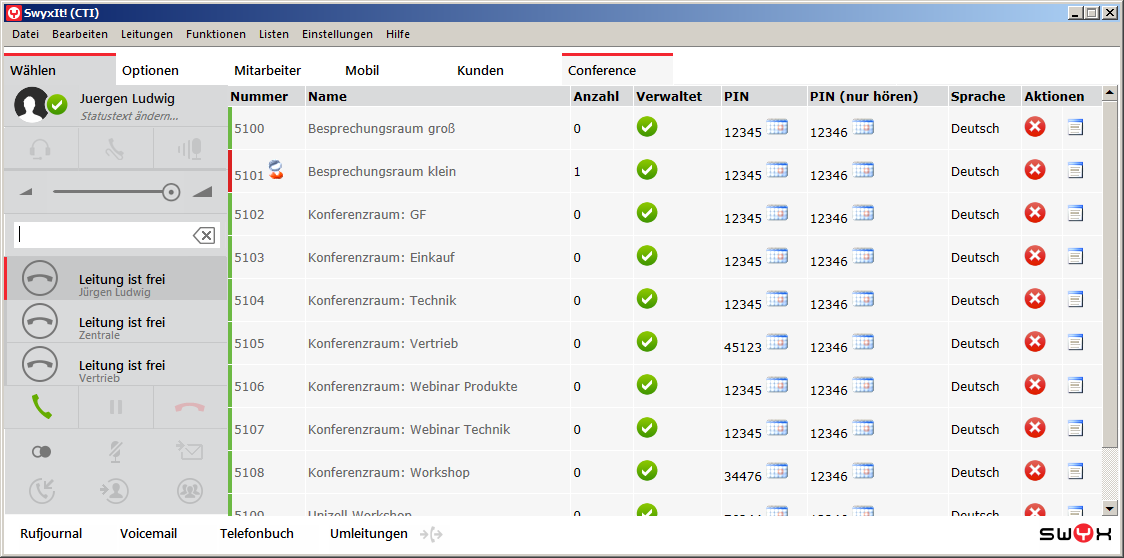Open the Einstellungen menu
The width and height of the screenshot is (1124, 558).
coord(337,34)
